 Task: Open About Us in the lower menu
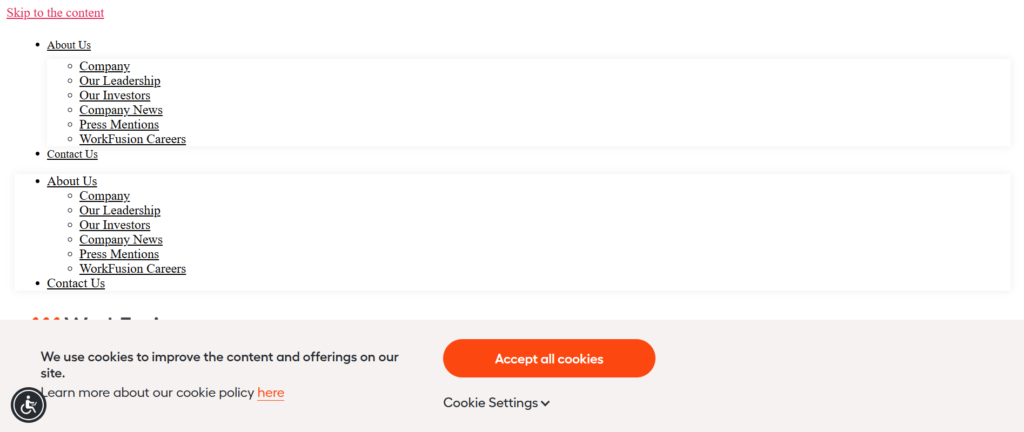point(72,181)
